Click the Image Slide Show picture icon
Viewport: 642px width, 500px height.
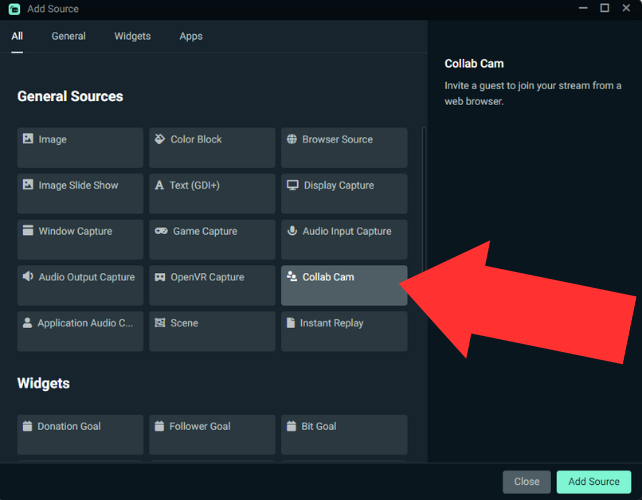pos(28,184)
